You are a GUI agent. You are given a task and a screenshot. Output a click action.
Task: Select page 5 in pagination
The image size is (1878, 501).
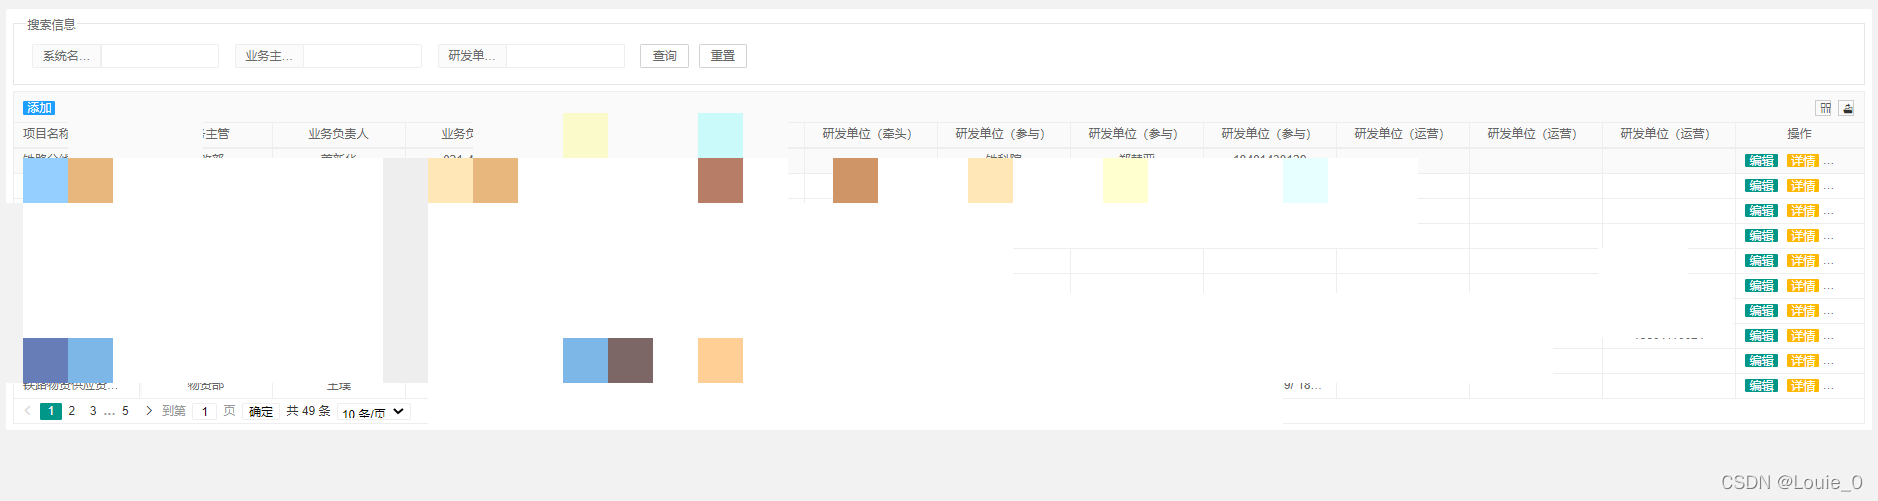[x=125, y=411]
